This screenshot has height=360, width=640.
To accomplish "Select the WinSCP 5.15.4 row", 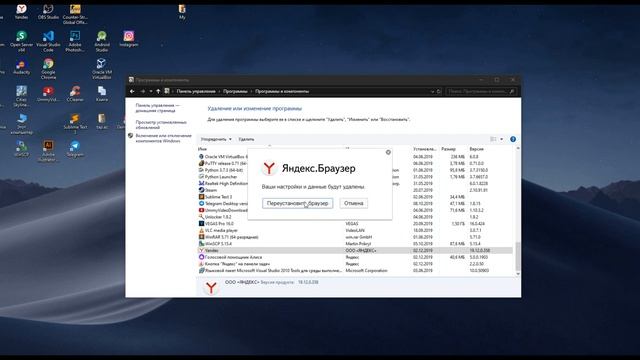I will pos(355,244).
